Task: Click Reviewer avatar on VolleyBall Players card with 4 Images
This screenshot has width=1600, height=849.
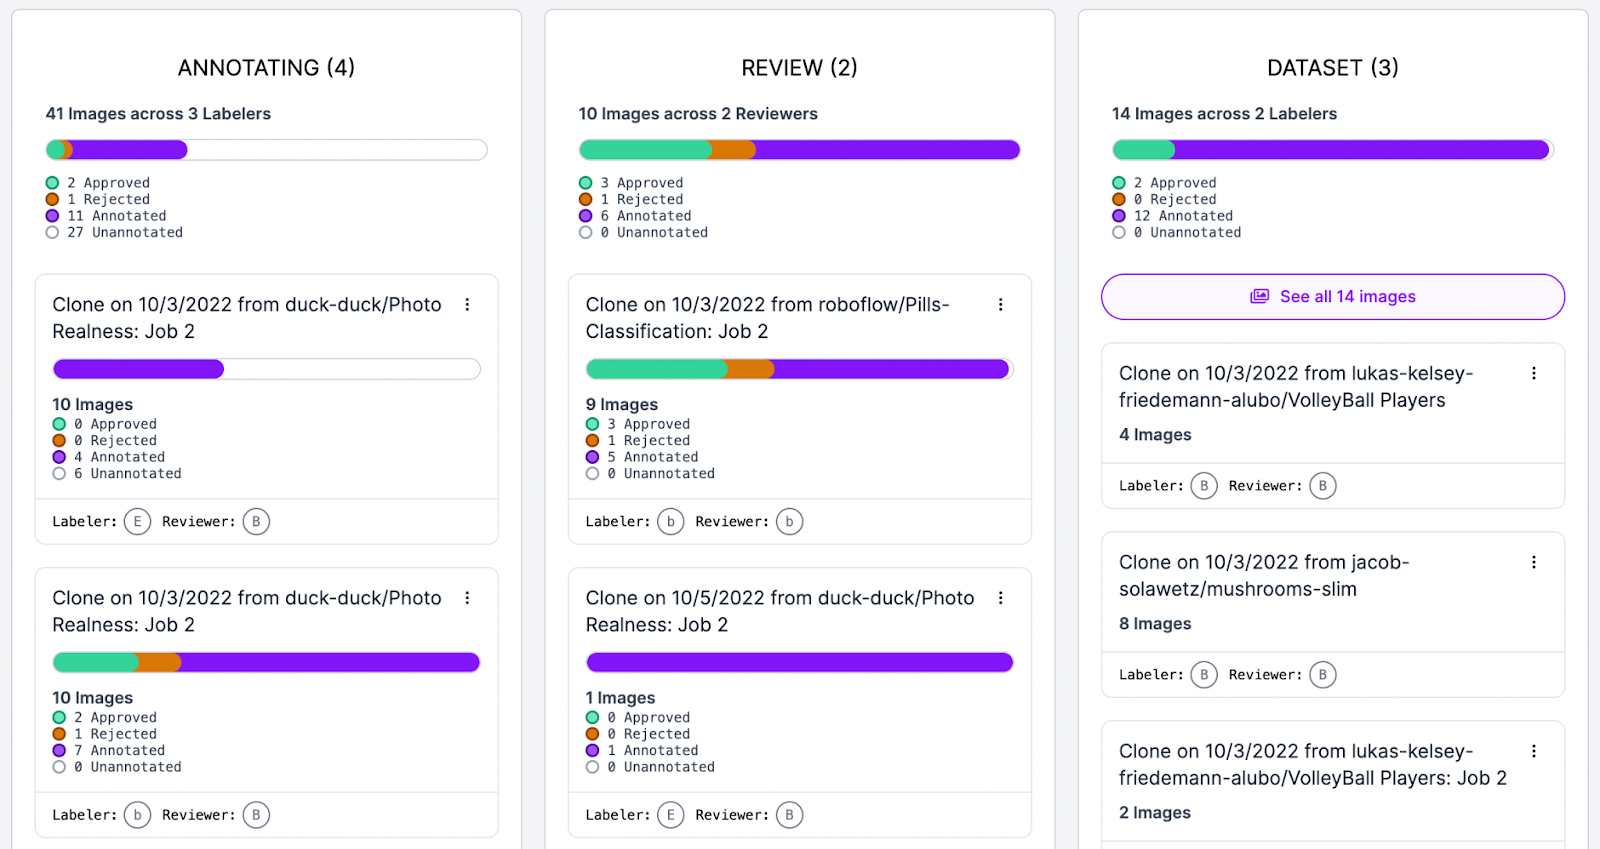Action: (x=1323, y=486)
